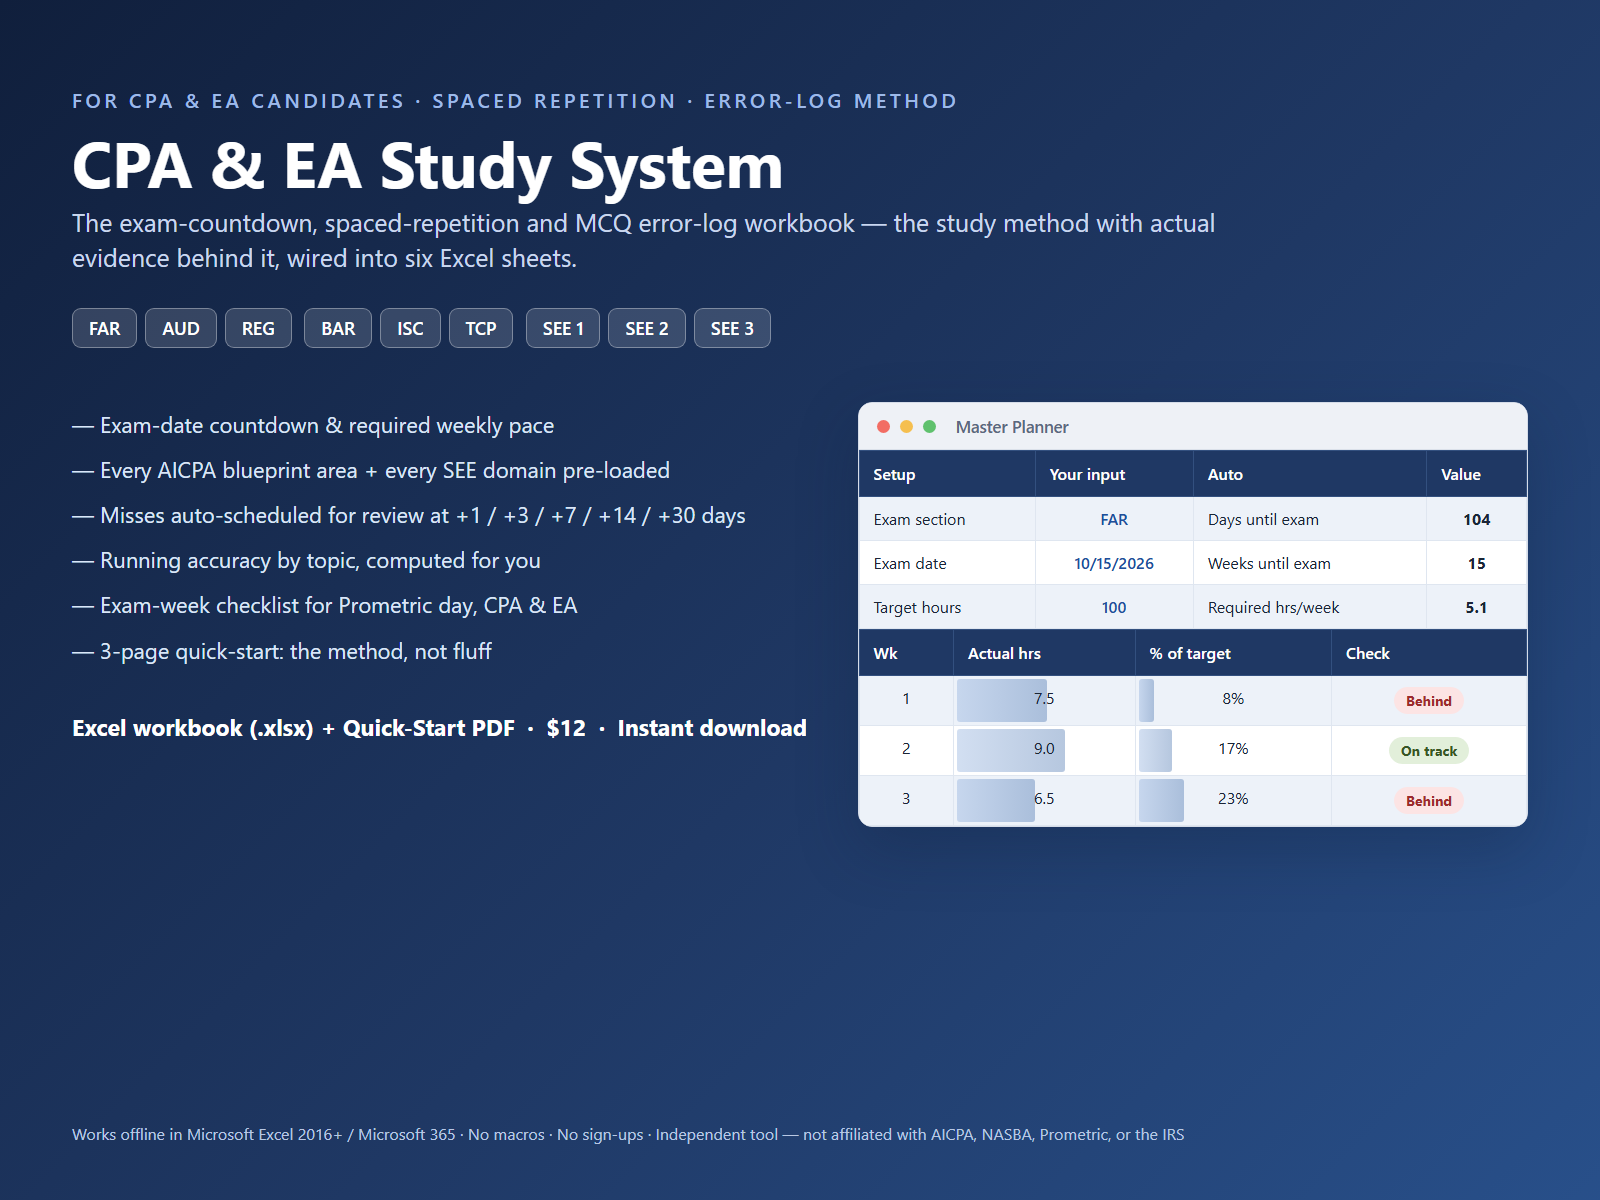Click the On track status pill
Screen dimensions: 1600x1200
1428,751
